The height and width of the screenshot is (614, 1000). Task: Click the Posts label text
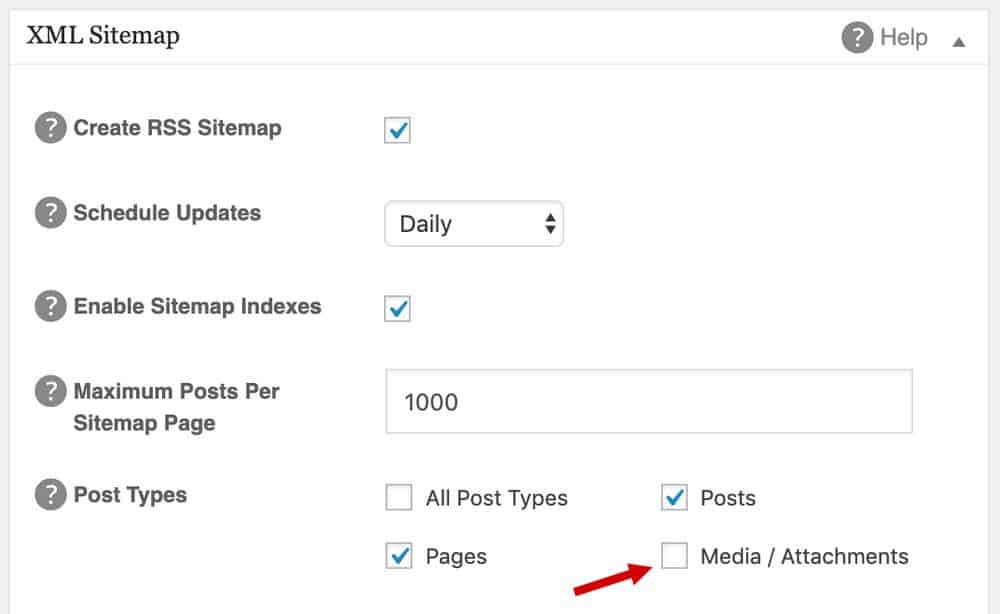click(728, 498)
